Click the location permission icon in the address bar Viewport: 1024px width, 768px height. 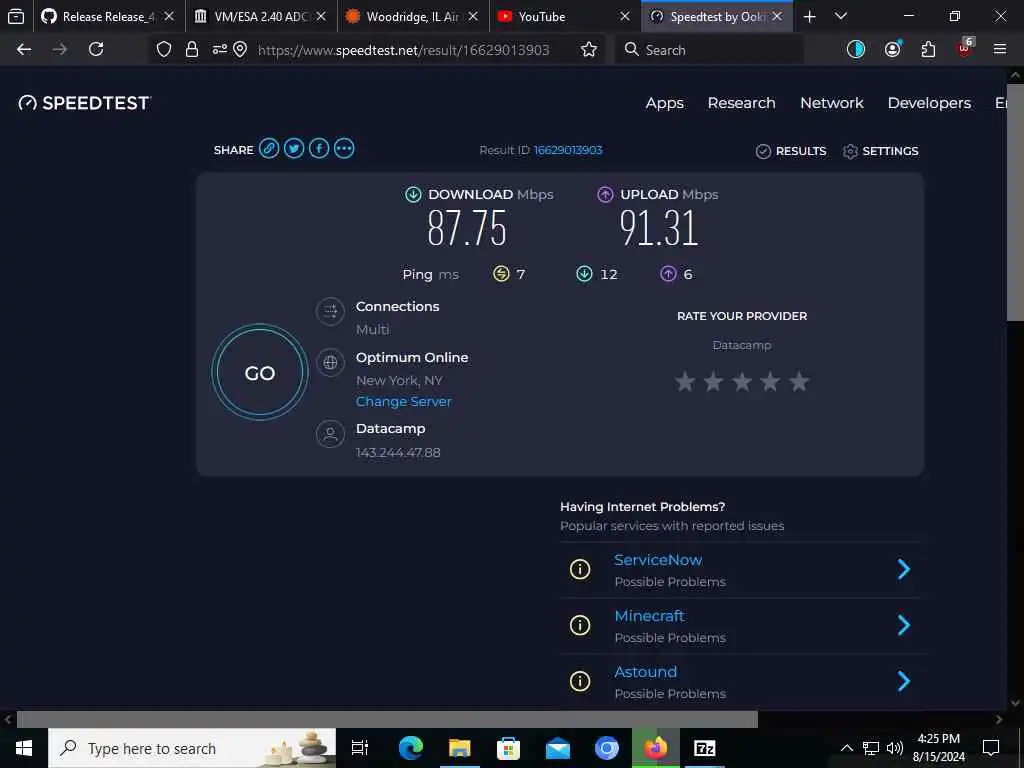click(240, 50)
